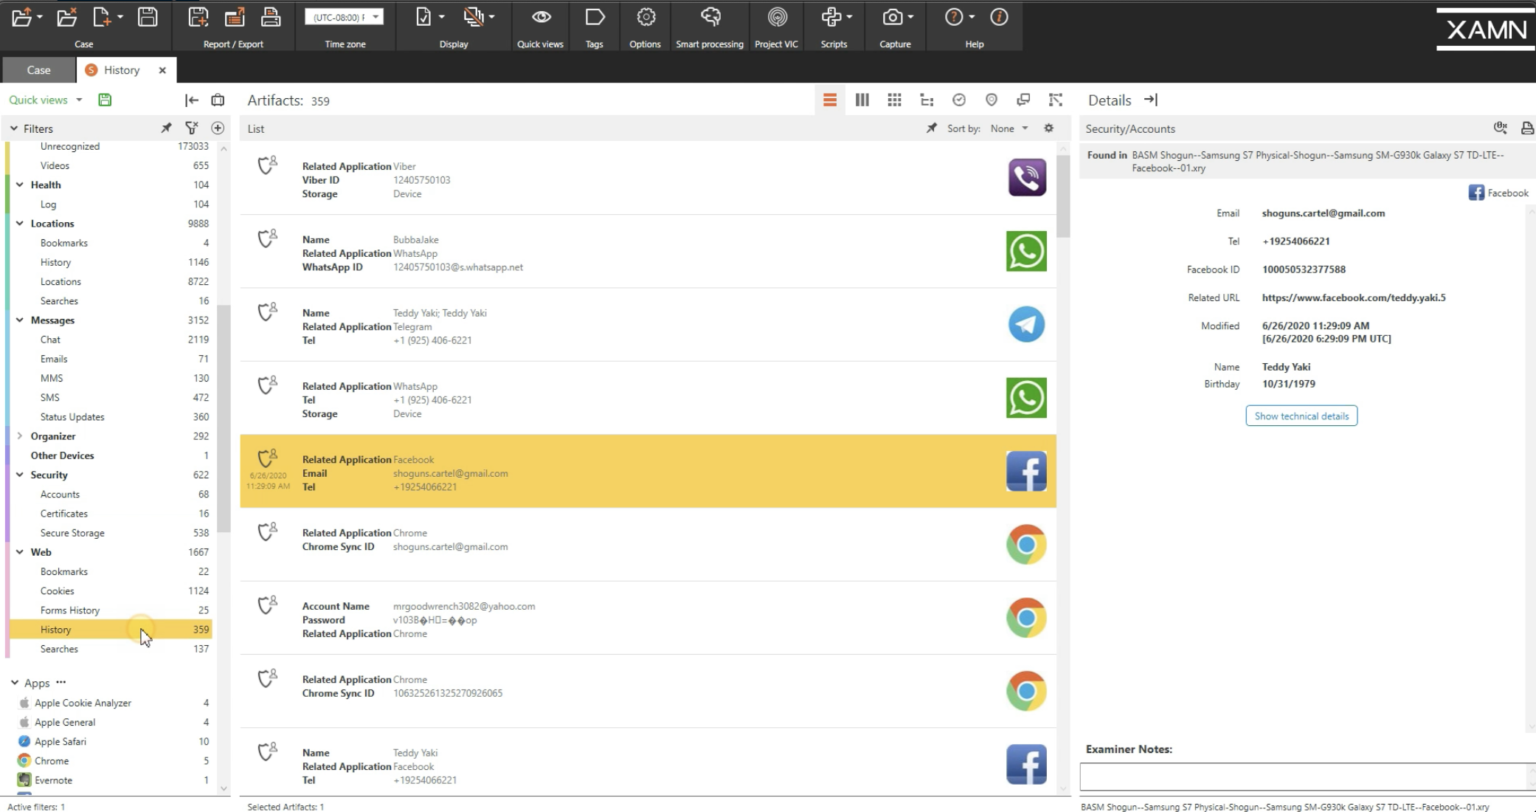Image resolution: width=1536 pixels, height=812 pixels.
Task: Open the Quick views eye icon in toolbar
Action: coord(540,16)
